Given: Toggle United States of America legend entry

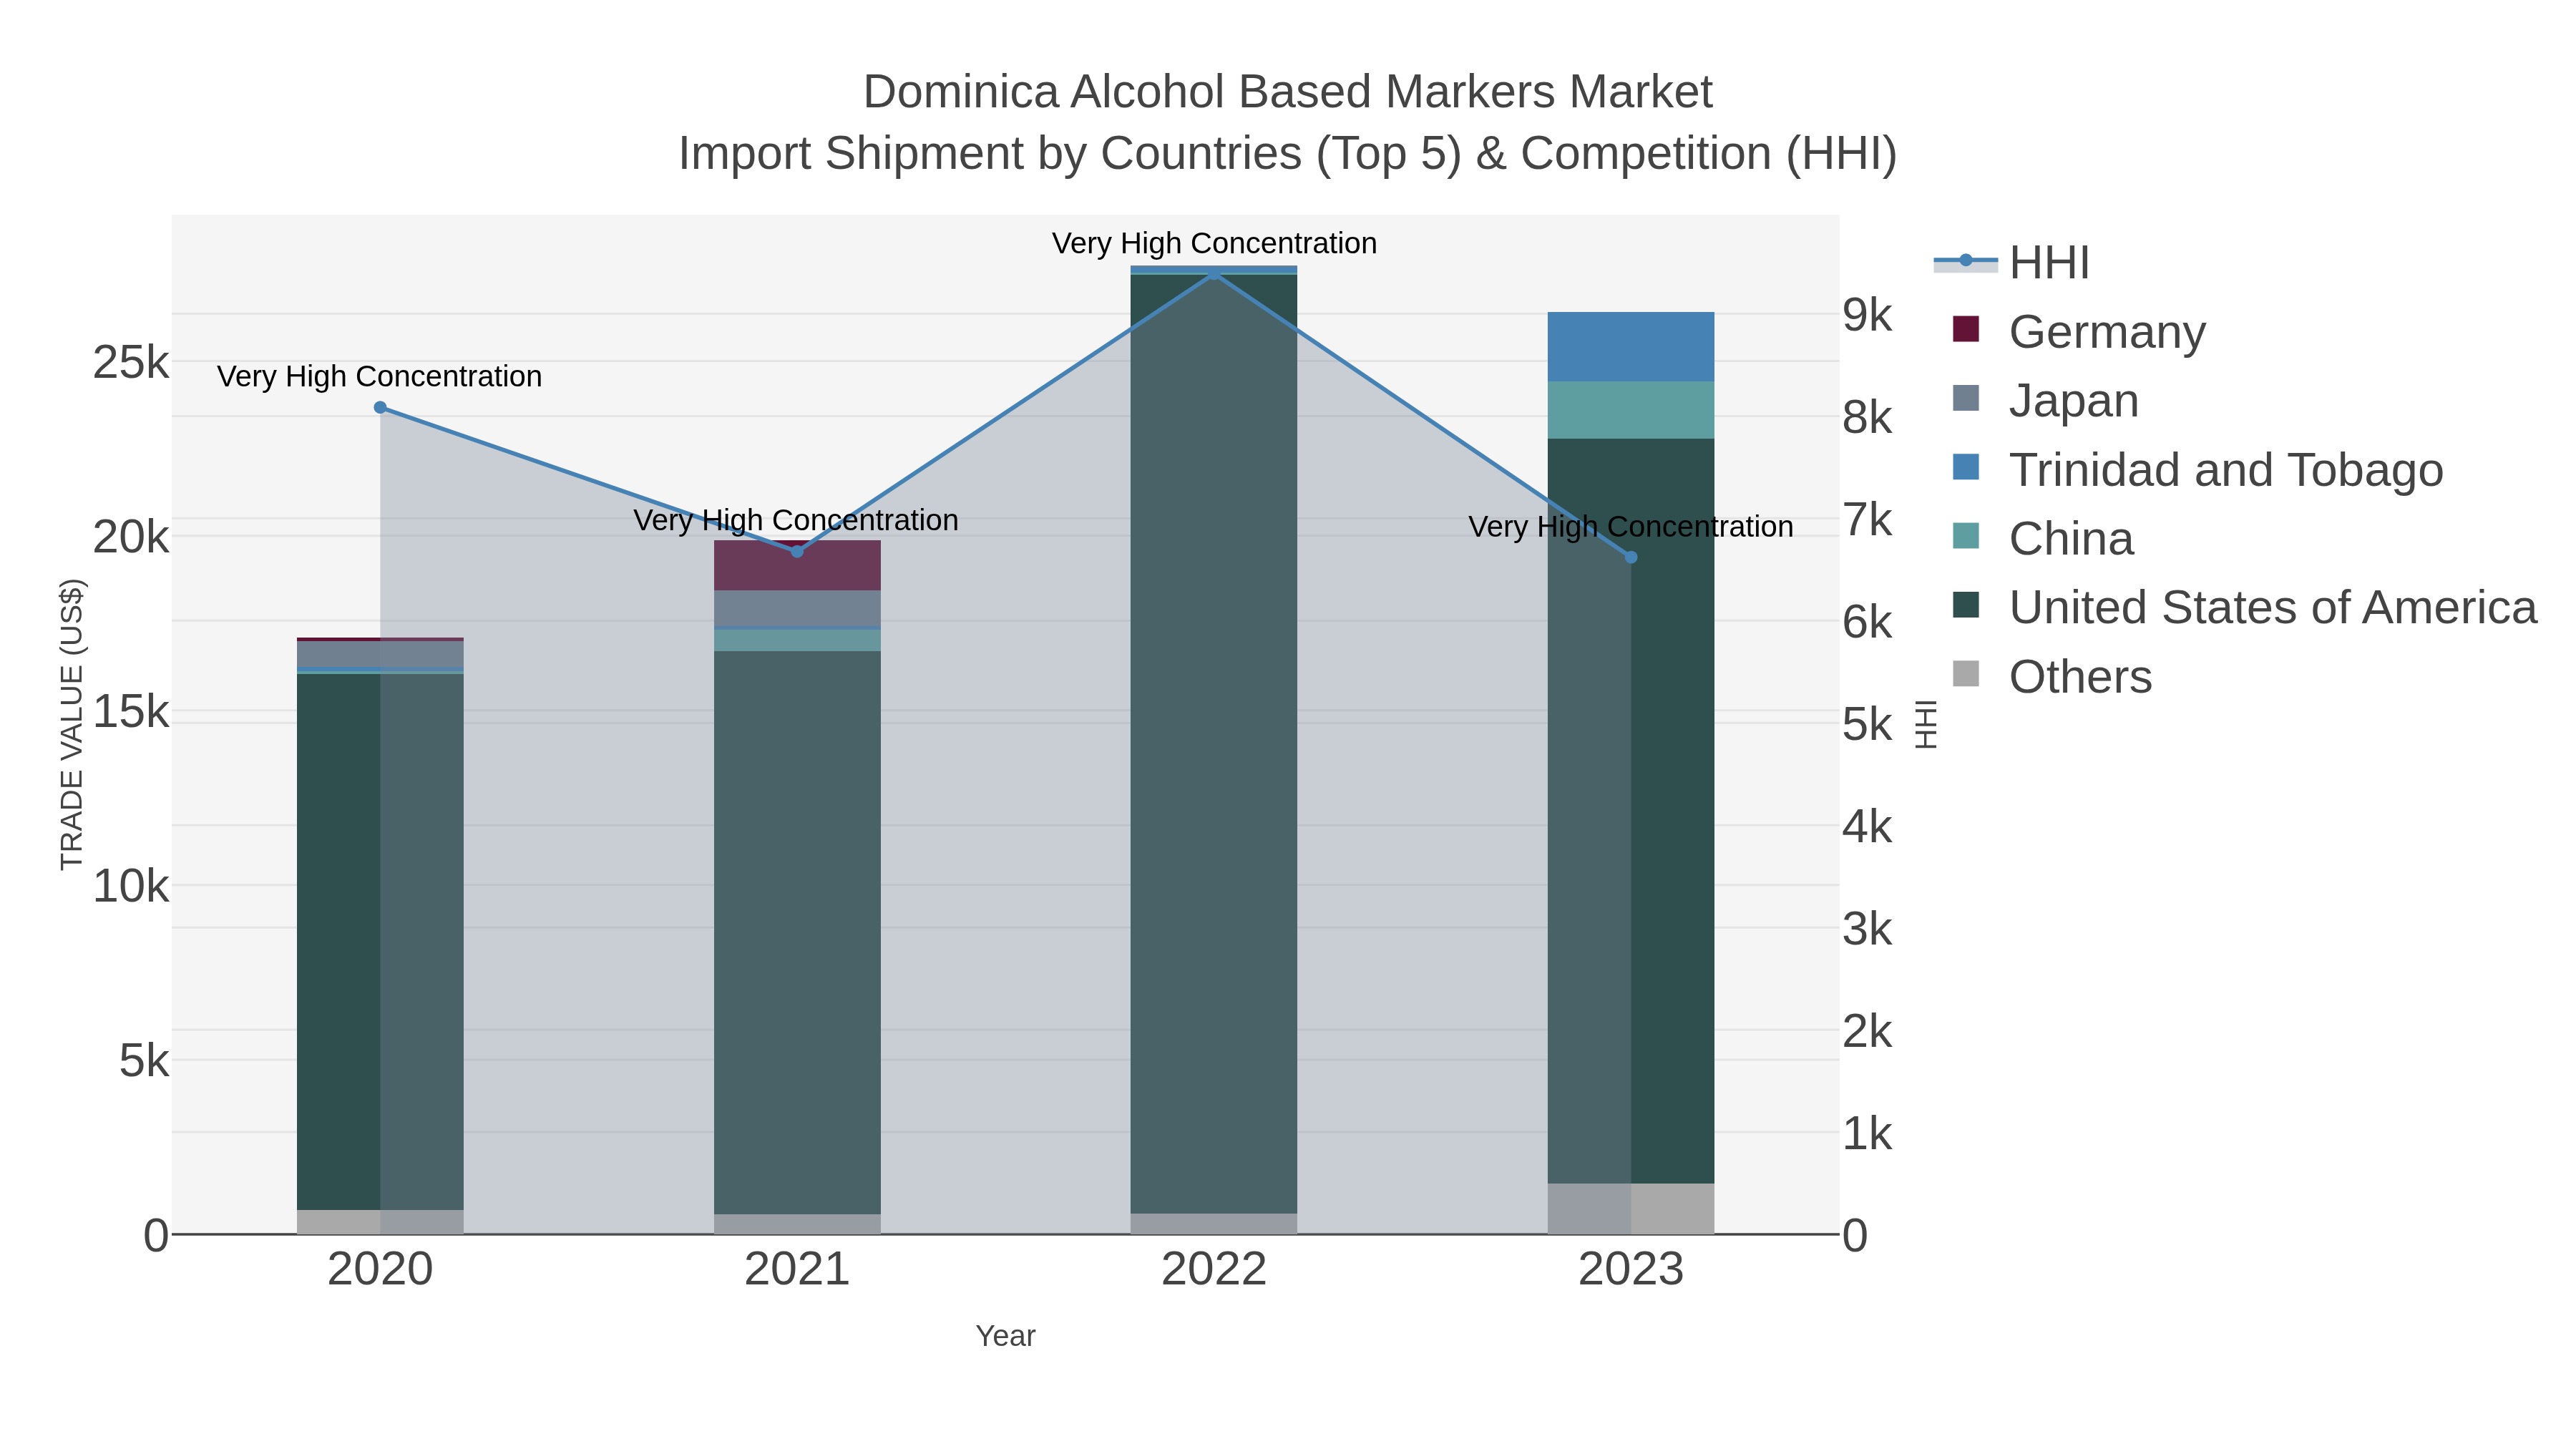Looking at the screenshot, I should pos(2244,607).
